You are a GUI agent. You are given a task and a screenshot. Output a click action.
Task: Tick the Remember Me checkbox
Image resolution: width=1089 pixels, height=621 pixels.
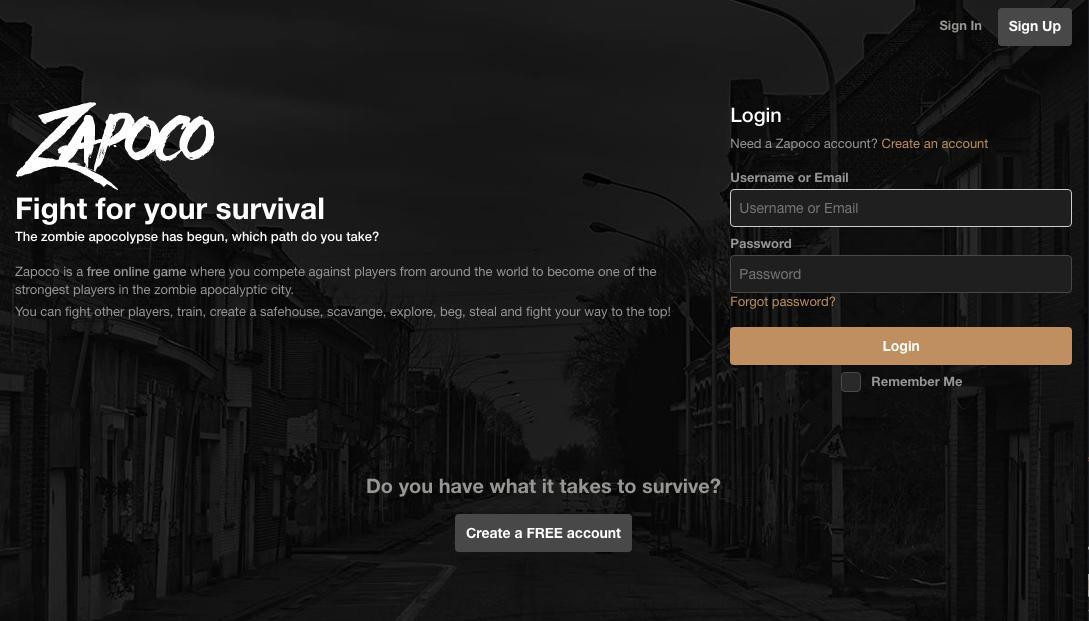[851, 382]
